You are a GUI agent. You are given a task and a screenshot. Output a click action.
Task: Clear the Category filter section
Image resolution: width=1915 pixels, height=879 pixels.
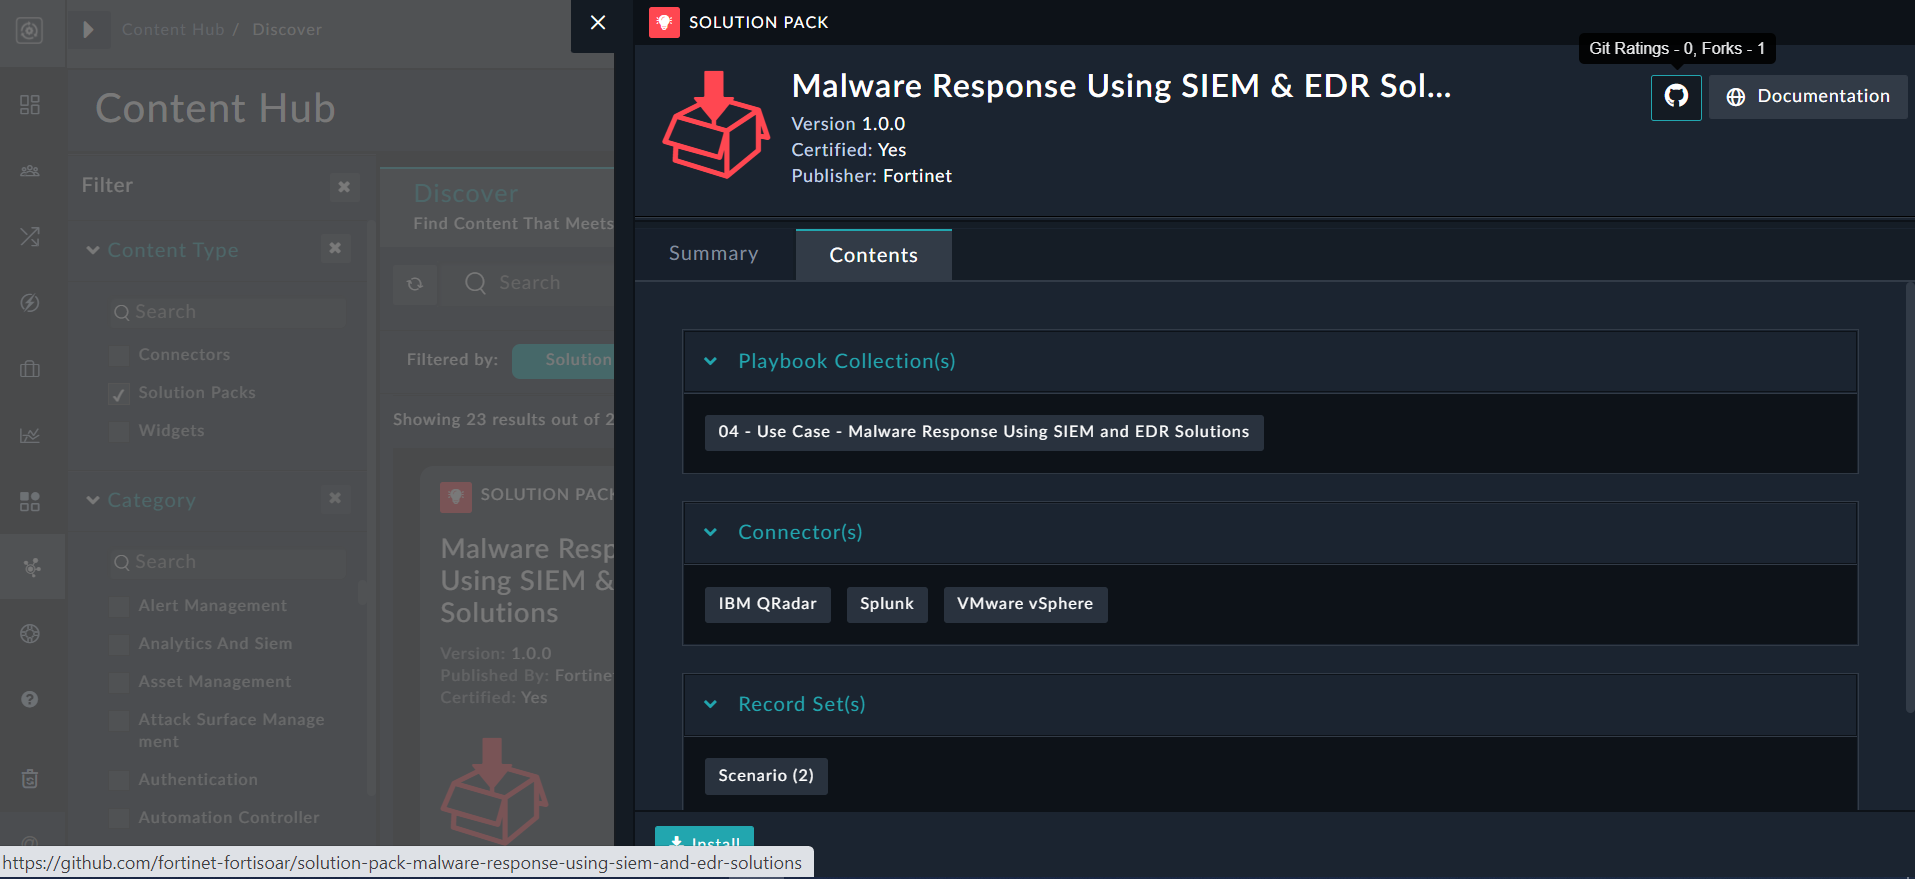[335, 498]
